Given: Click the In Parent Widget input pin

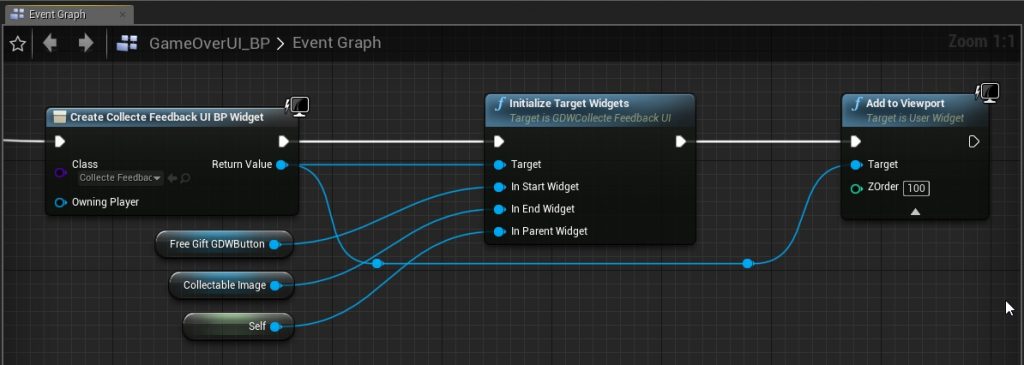Looking at the screenshot, I should click(500, 231).
